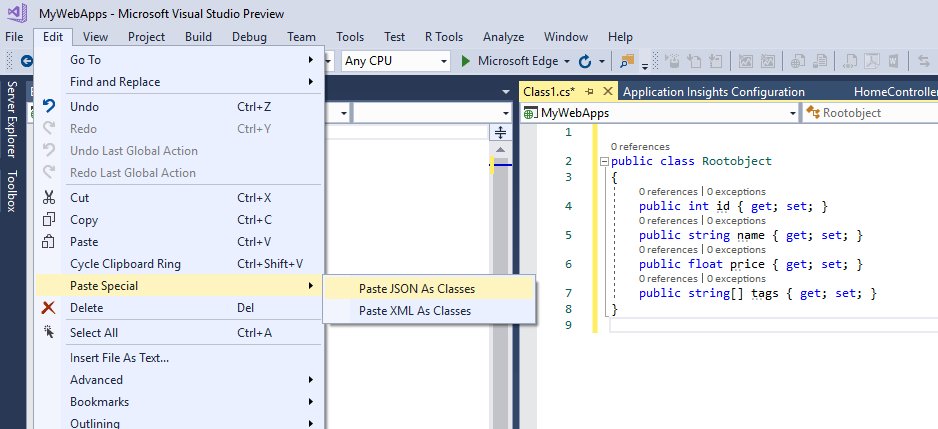
Task: Click the 'Rootobject' class name in code
Action: pos(737,161)
